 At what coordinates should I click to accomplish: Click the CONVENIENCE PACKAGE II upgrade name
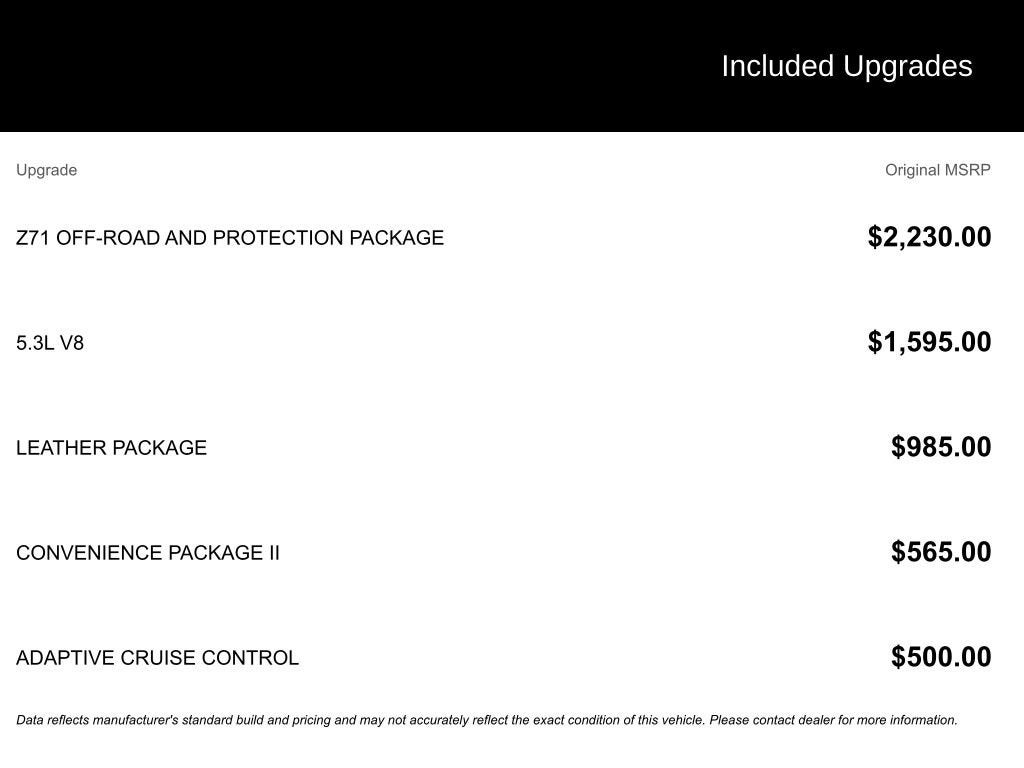[x=147, y=553]
